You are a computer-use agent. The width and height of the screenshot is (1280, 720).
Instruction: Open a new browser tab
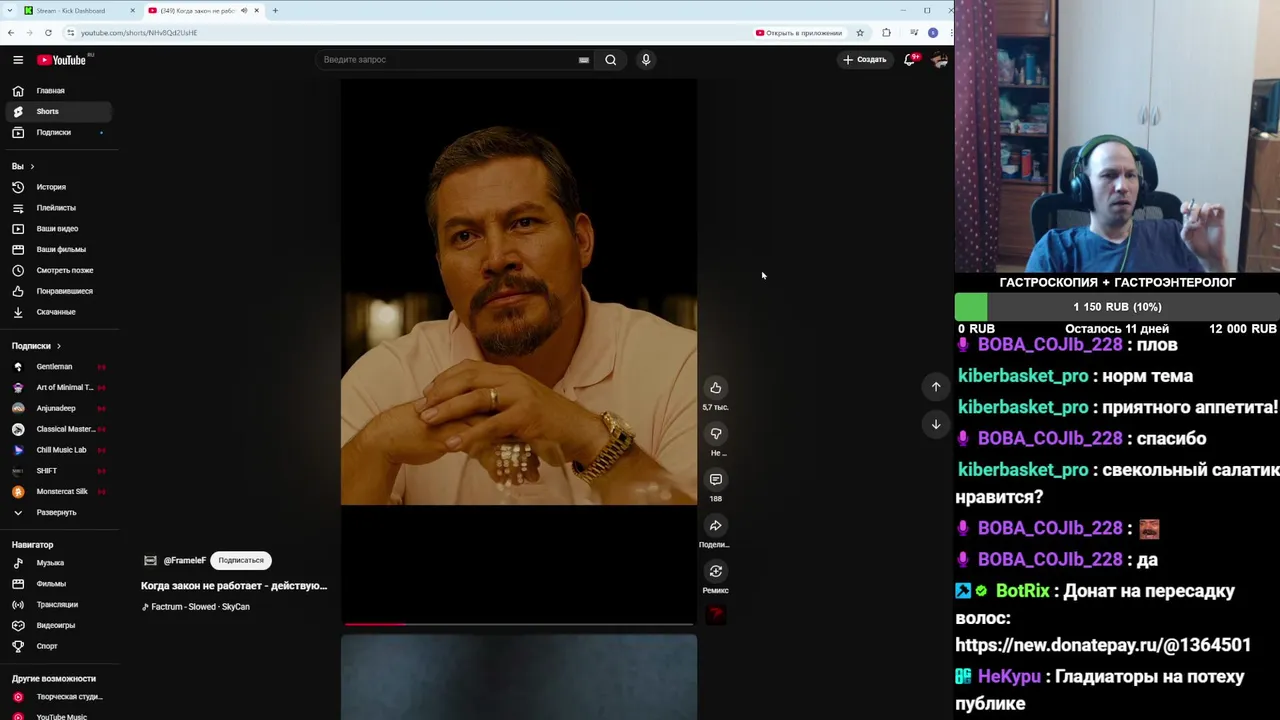click(x=275, y=11)
